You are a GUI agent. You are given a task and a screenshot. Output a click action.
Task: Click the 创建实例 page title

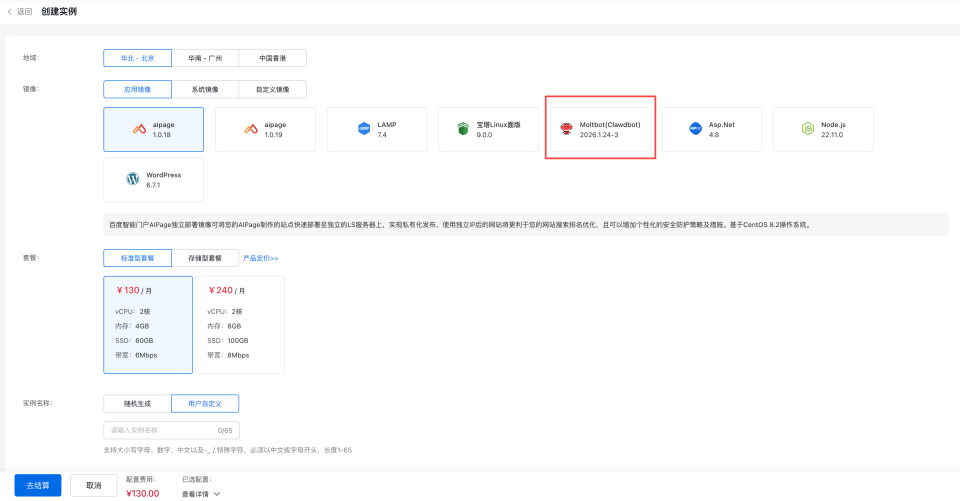pos(59,12)
